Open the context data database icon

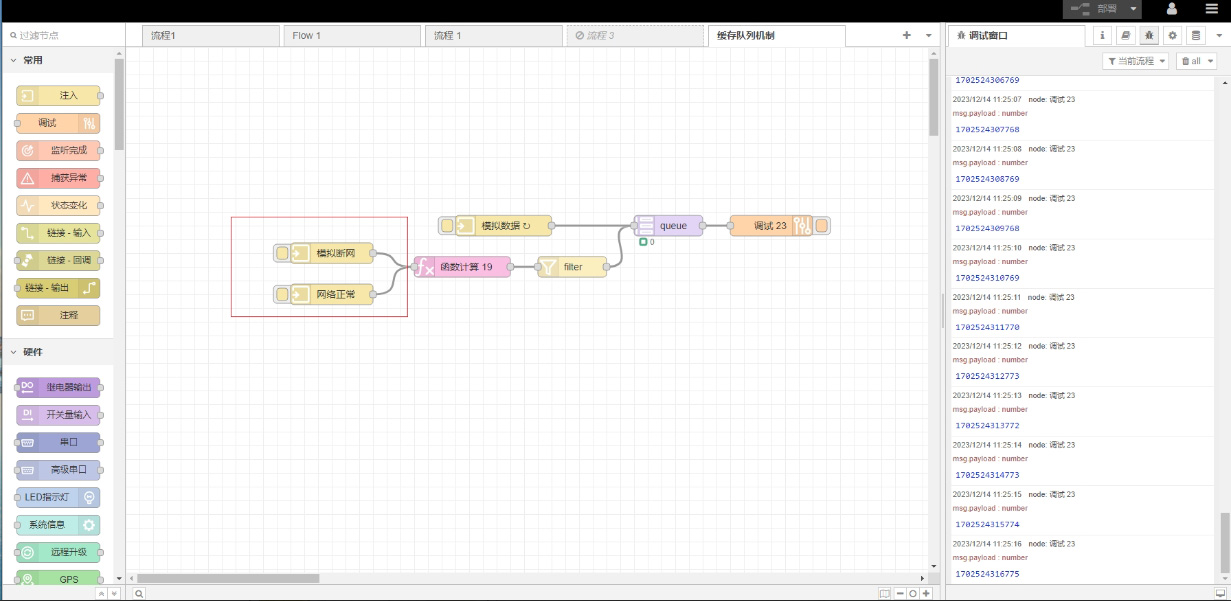[x=1196, y=35]
